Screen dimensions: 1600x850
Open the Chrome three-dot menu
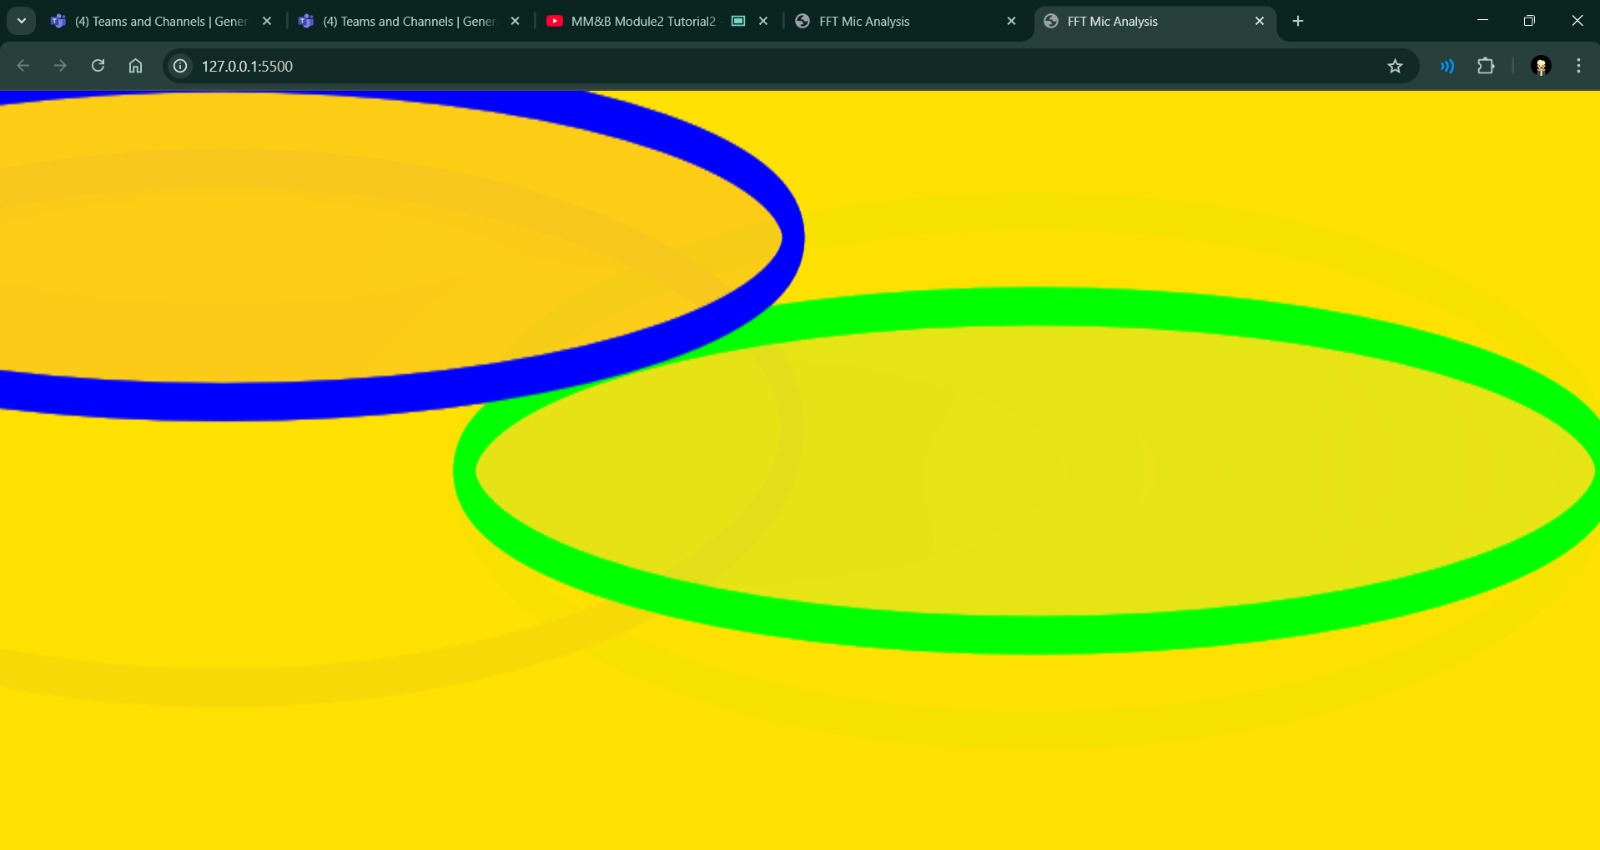click(x=1578, y=66)
